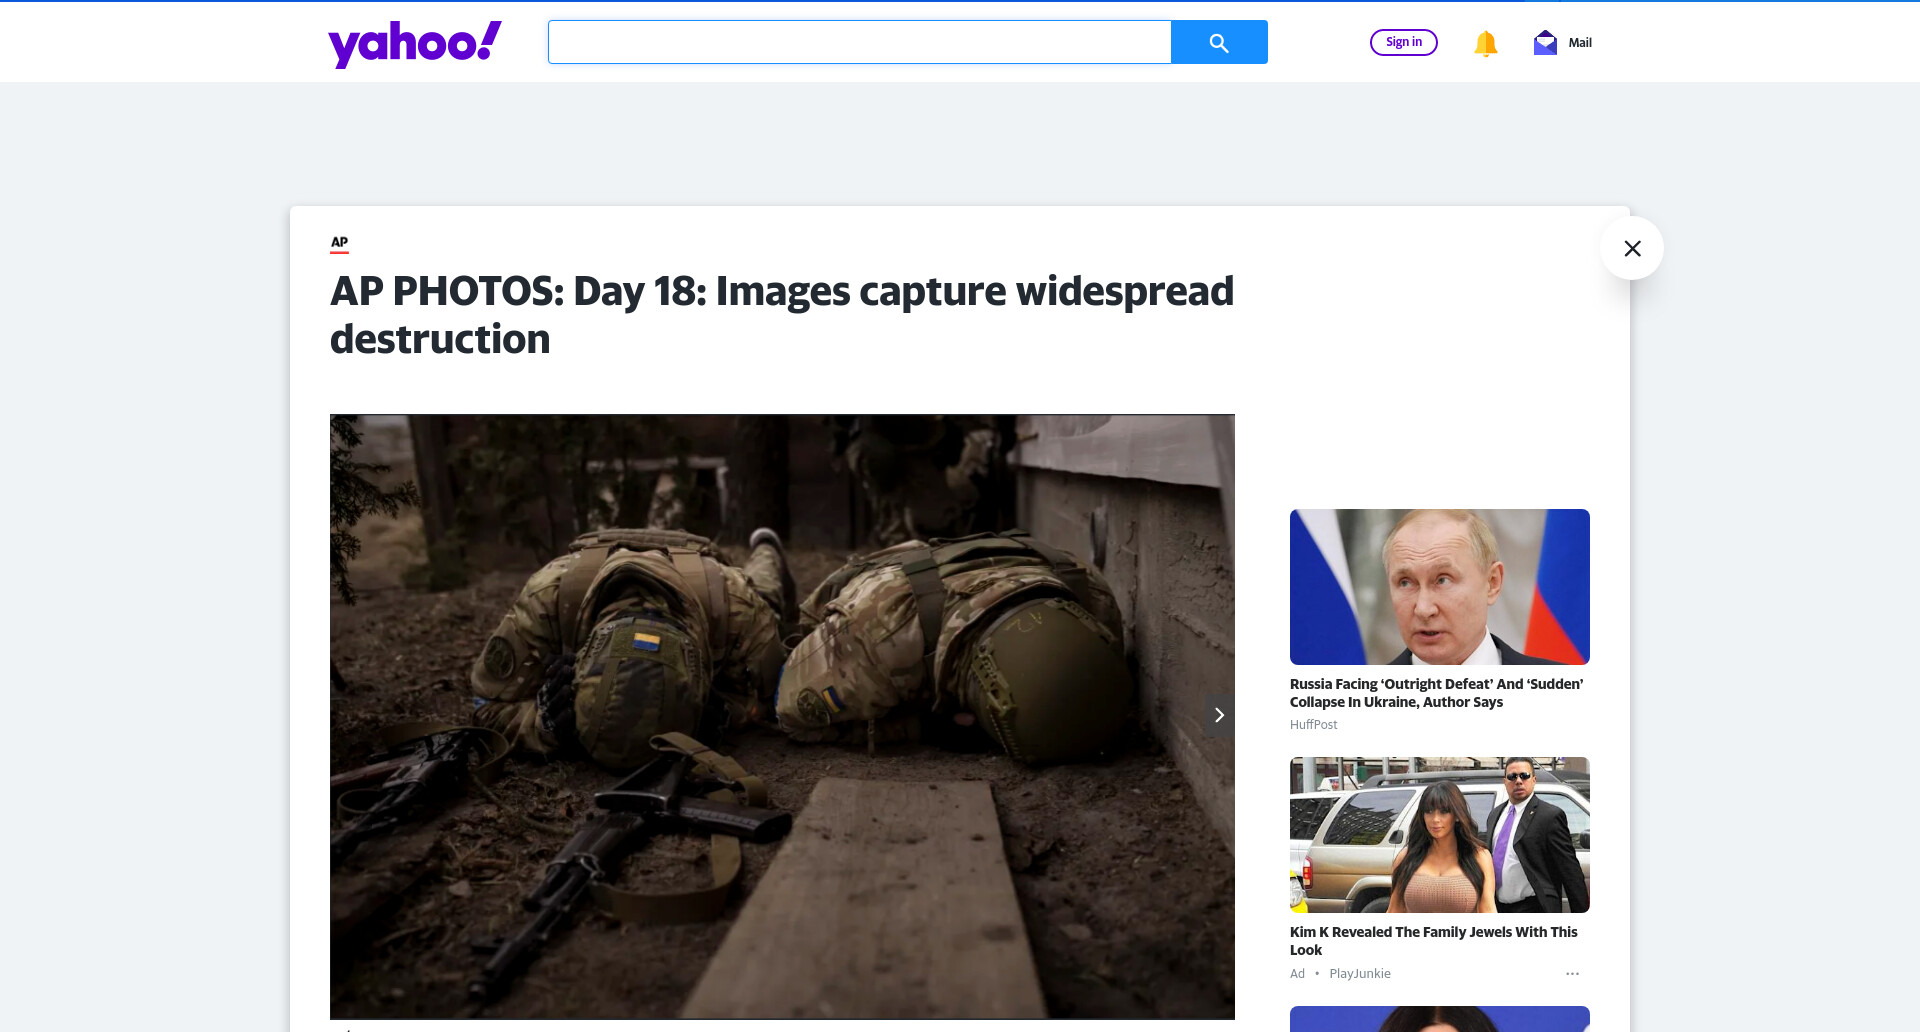
Task: Open the Mail envelope icon
Action: pos(1545,43)
